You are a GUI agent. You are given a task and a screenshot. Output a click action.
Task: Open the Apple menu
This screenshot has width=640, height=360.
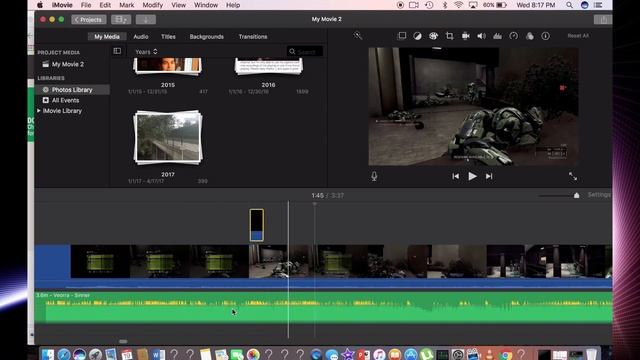(x=40, y=5)
